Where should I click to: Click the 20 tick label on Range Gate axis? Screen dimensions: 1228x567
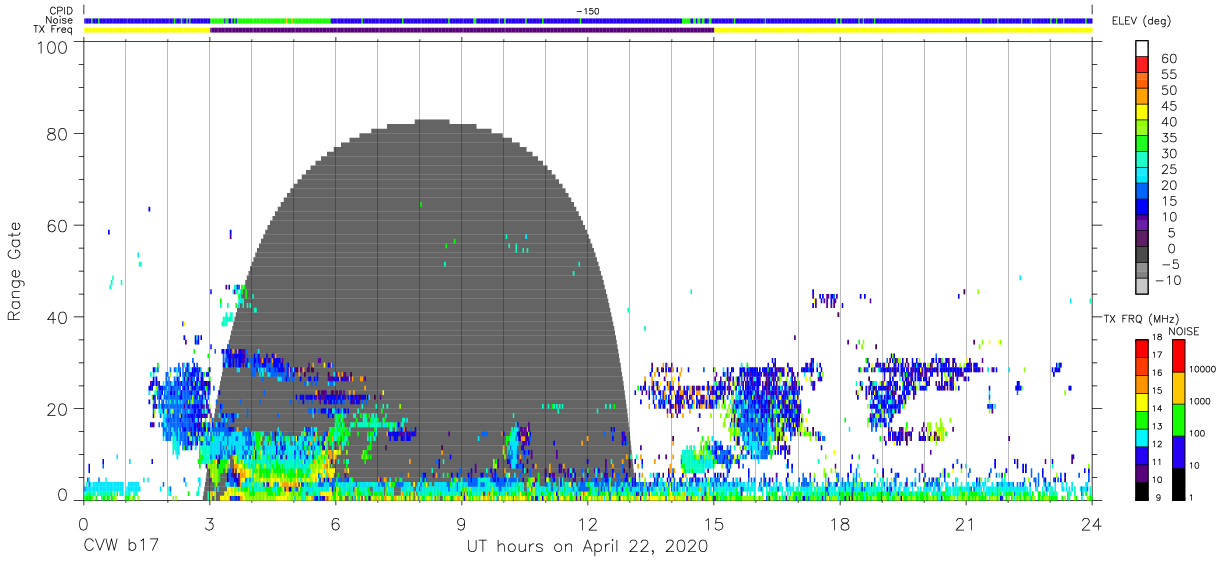point(56,409)
